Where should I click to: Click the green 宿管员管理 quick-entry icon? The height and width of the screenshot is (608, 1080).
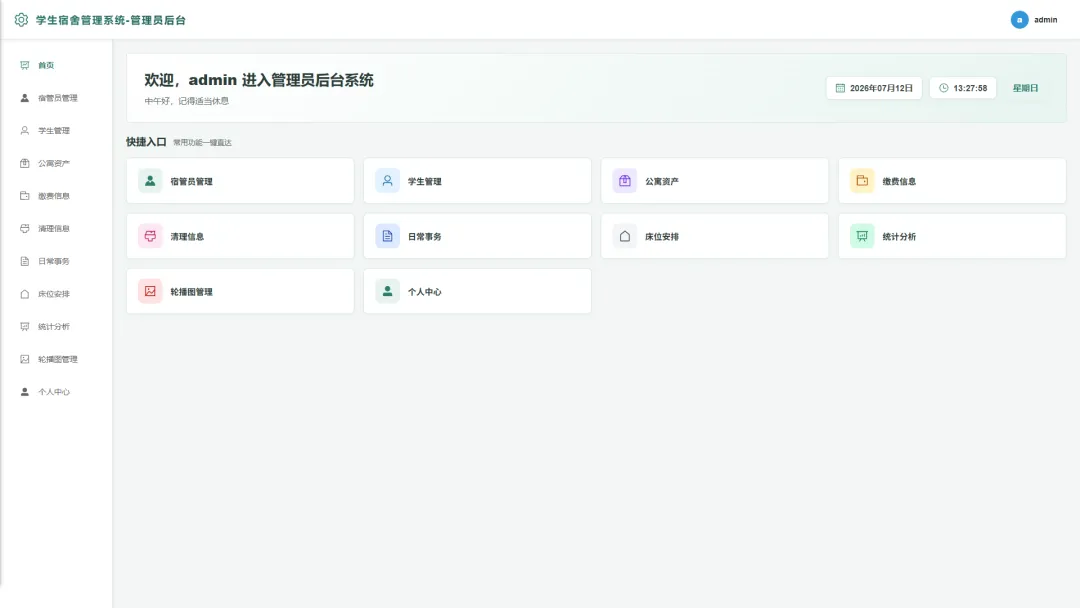coord(150,180)
